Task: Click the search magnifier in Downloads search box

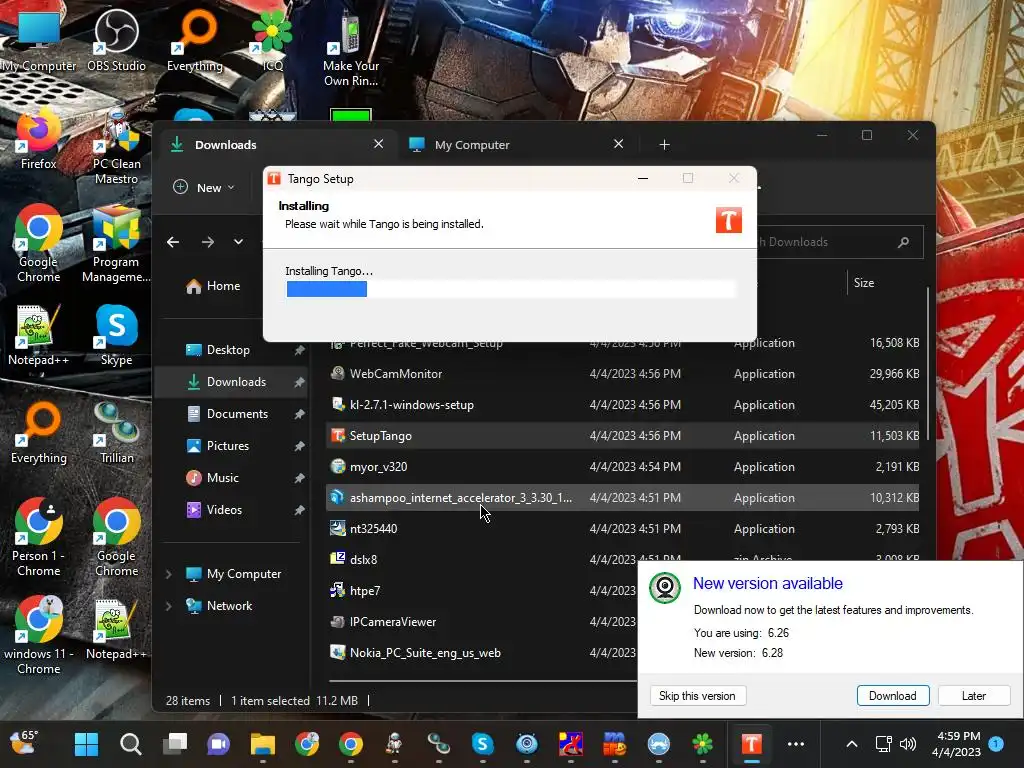Action: [904, 242]
